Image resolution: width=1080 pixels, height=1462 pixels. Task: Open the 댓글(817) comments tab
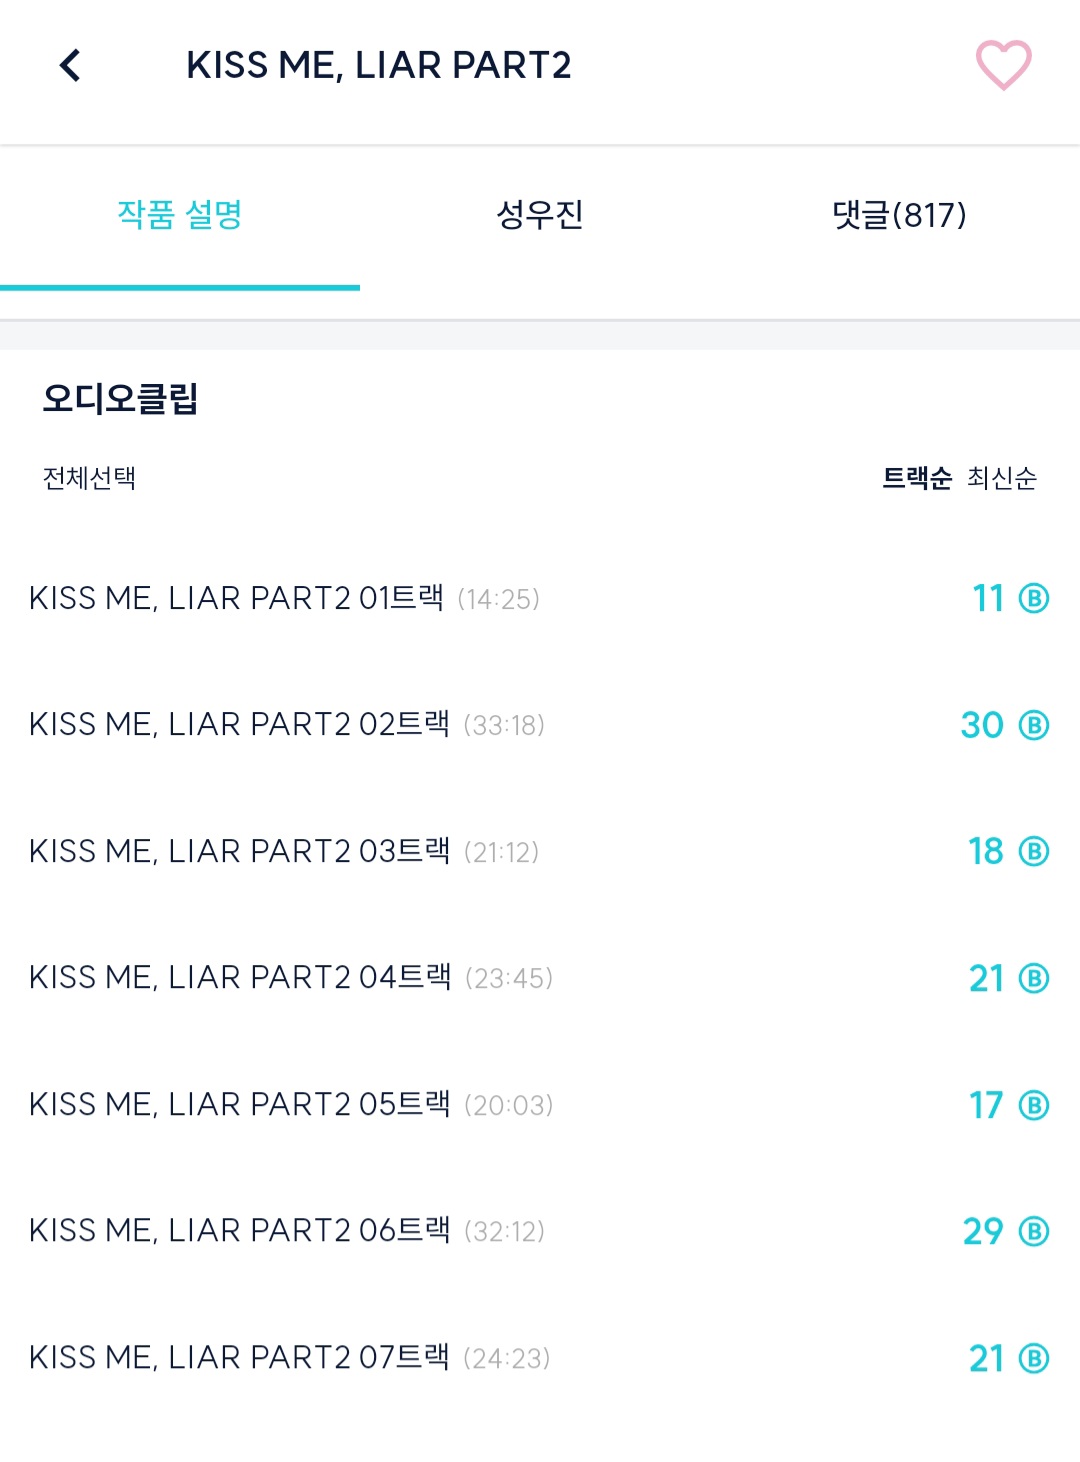tap(899, 215)
